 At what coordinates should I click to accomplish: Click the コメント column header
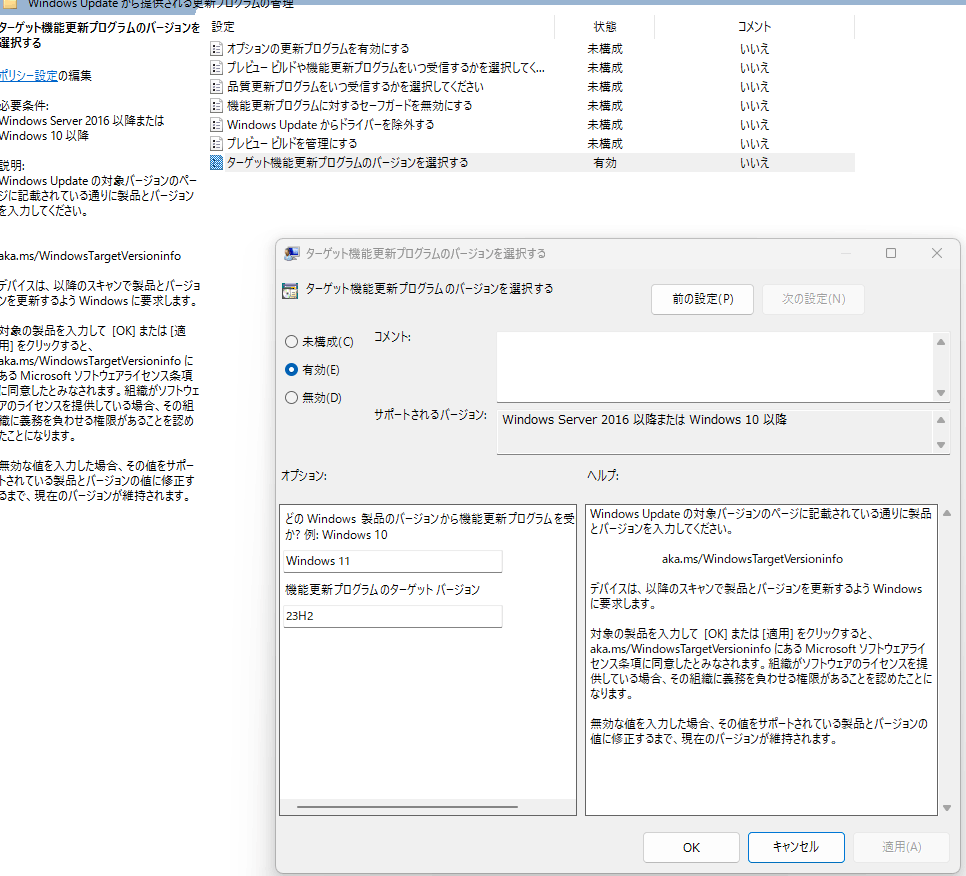click(x=755, y=27)
